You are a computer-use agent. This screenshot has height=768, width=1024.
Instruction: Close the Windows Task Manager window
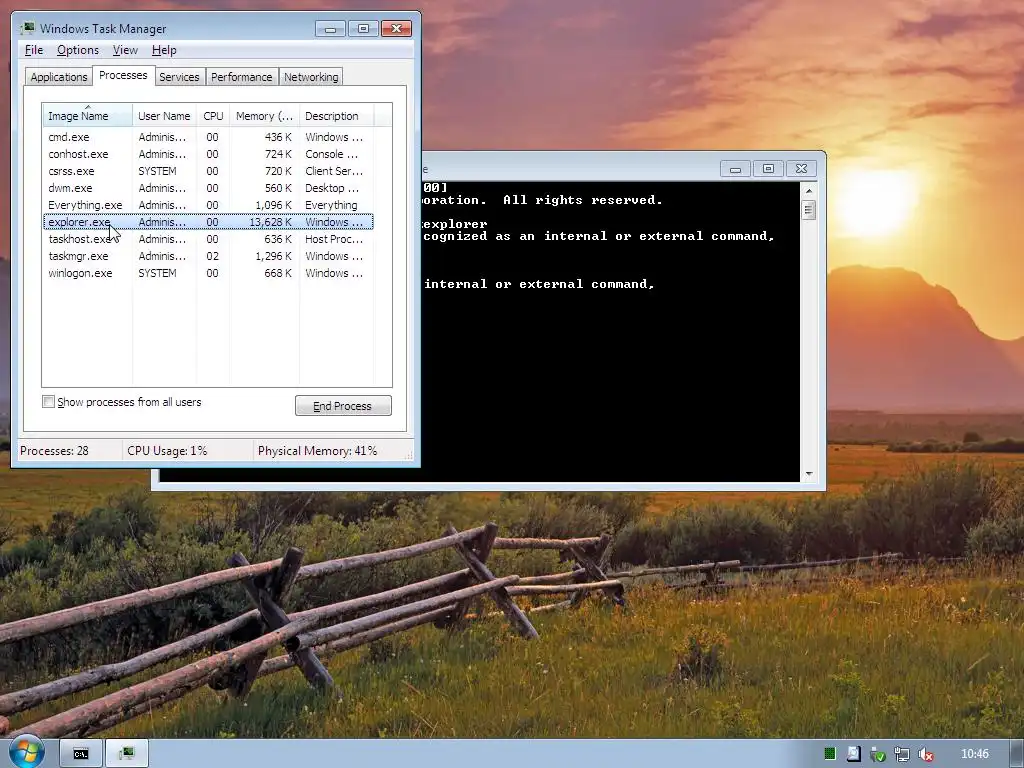396,28
